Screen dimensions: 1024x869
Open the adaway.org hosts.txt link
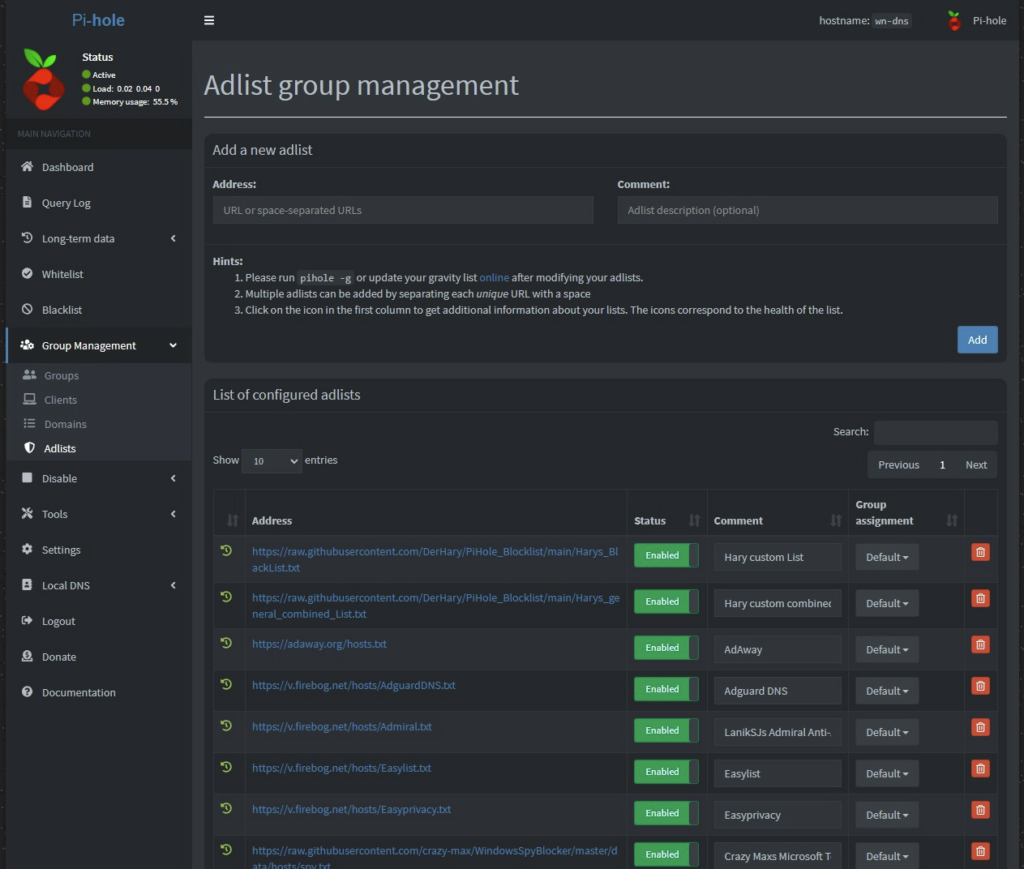pyautogui.click(x=319, y=644)
